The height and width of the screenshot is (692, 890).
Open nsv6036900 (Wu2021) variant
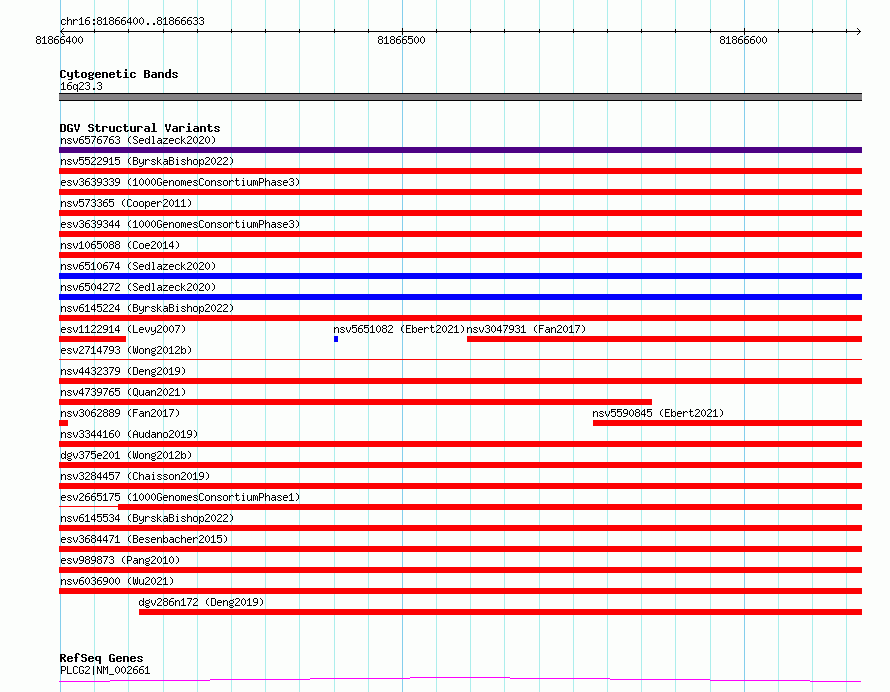point(117,581)
